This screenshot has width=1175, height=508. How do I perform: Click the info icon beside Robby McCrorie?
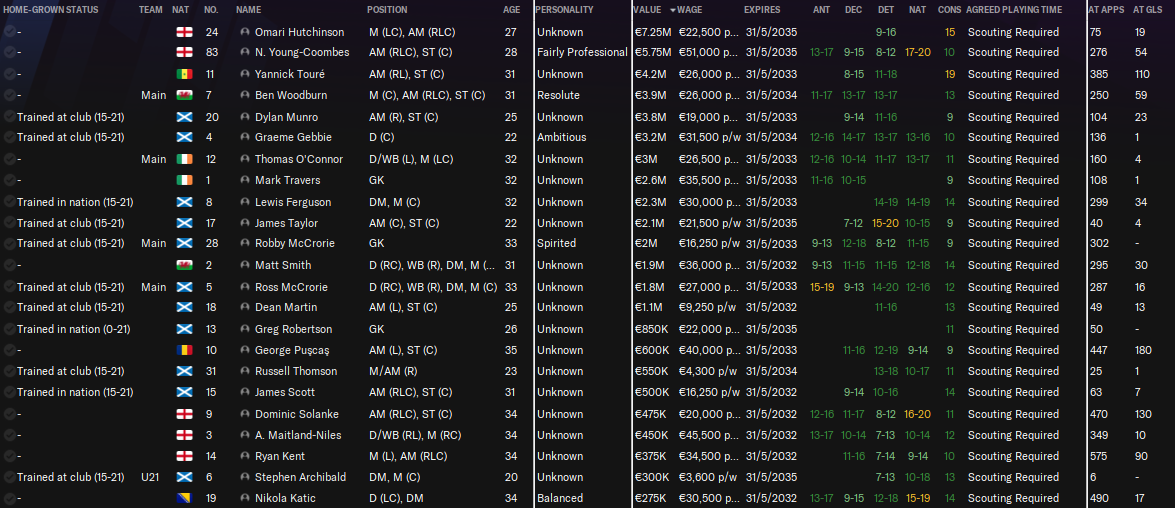pyautogui.click(x=244, y=243)
